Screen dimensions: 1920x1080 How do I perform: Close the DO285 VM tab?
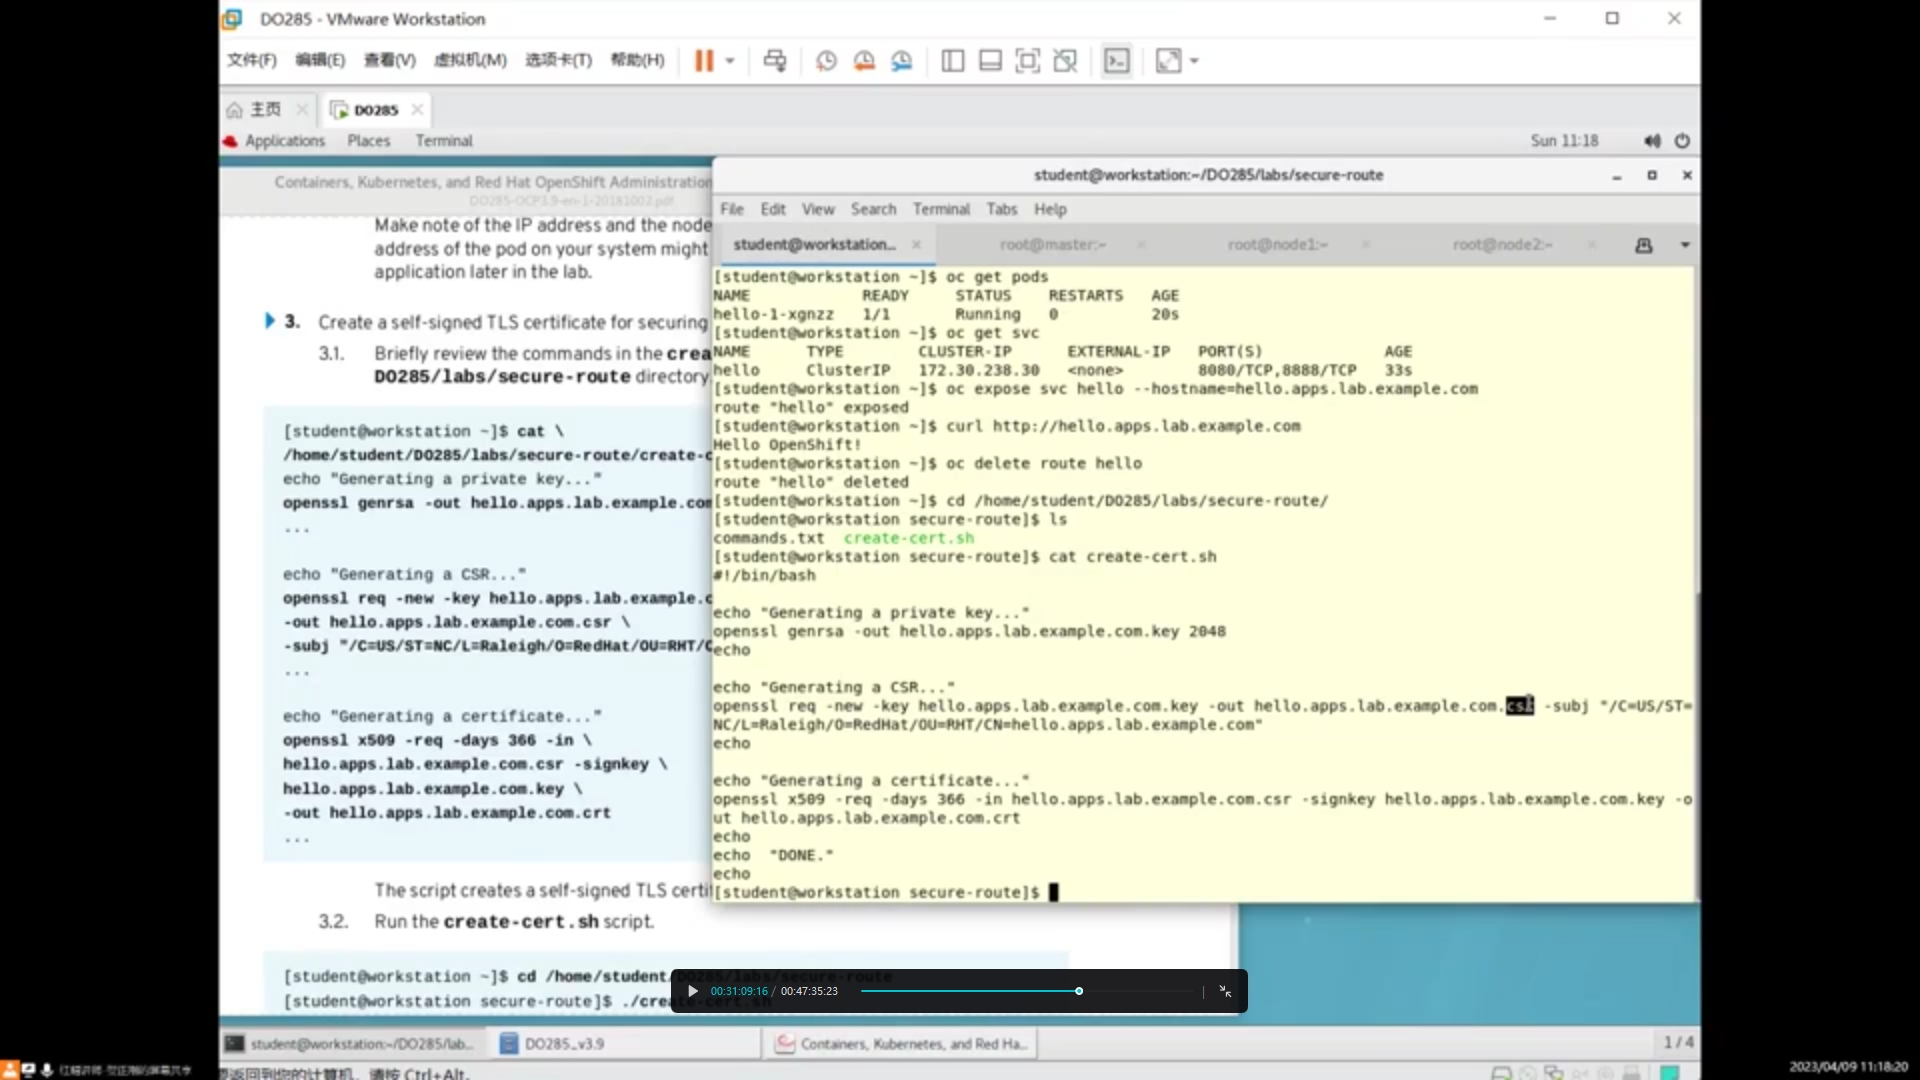[x=417, y=109]
